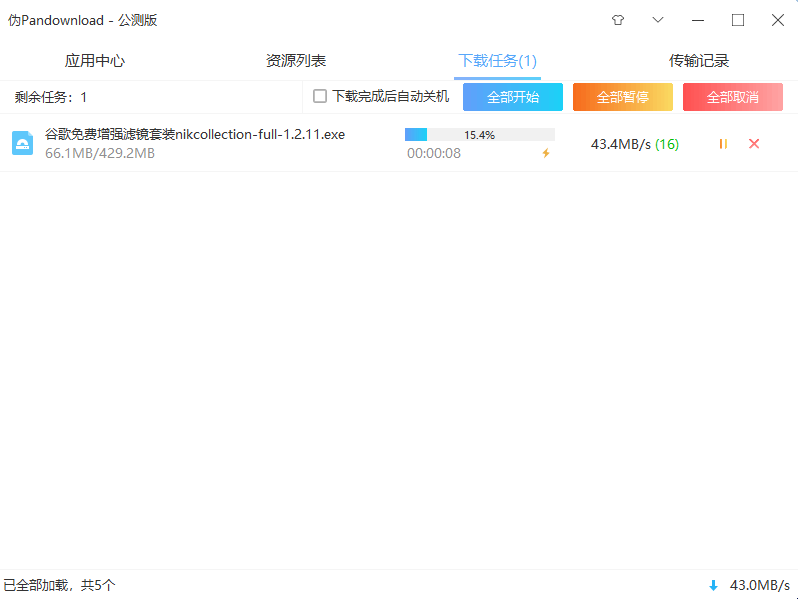
Task: Click the exe file type icon
Action: tap(22, 143)
